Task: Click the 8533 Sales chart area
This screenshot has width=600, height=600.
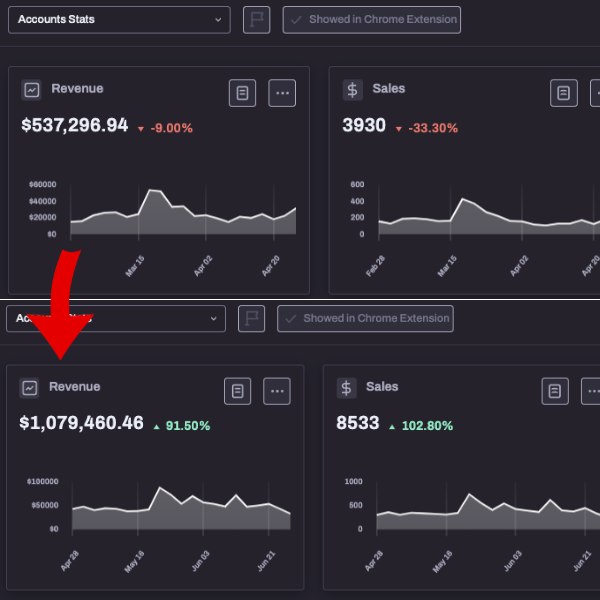Action: (470, 512)
